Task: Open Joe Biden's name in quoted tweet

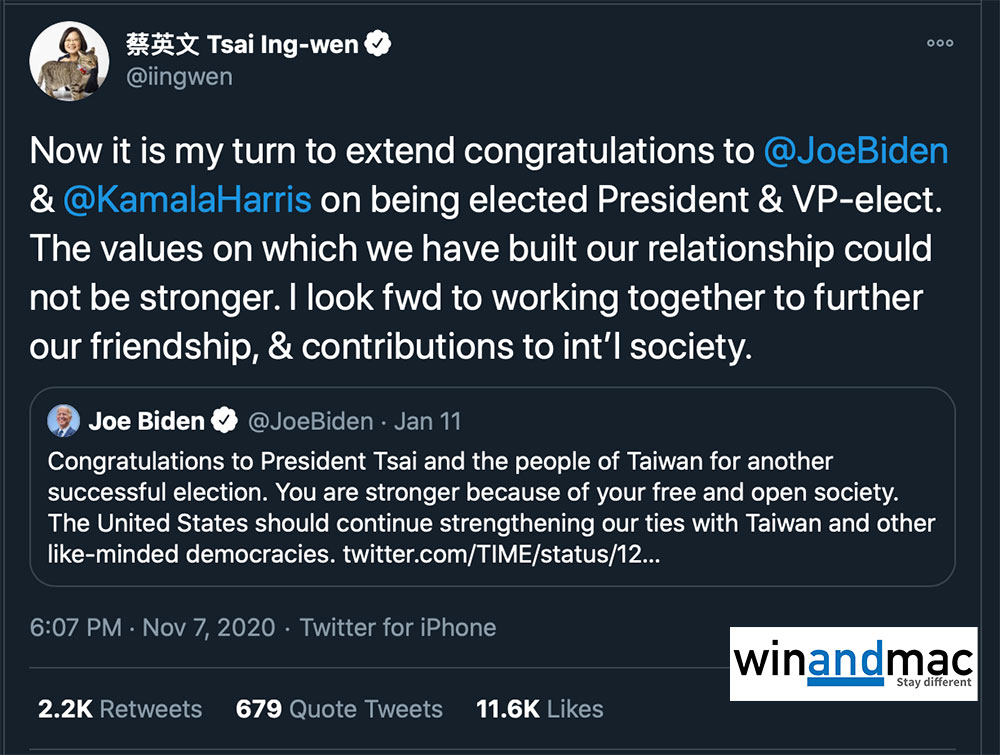Action: point(146,421)
